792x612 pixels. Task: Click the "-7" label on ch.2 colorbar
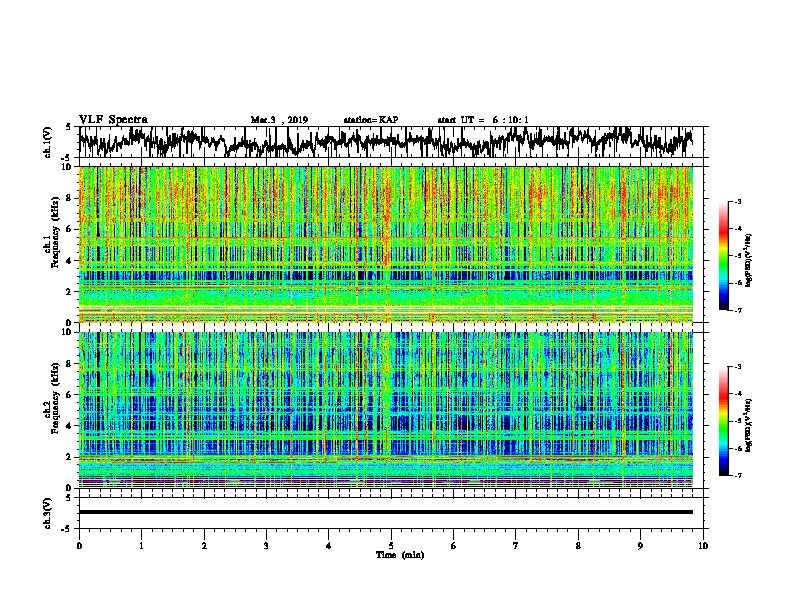coord(737,476)
